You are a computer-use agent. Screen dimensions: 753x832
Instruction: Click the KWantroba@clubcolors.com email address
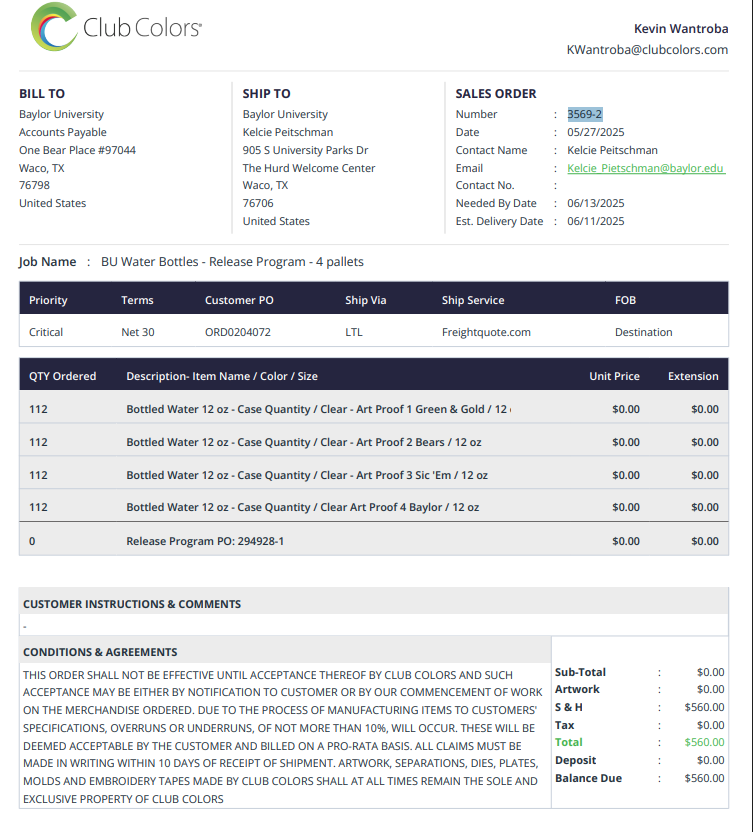coord(647,49)
